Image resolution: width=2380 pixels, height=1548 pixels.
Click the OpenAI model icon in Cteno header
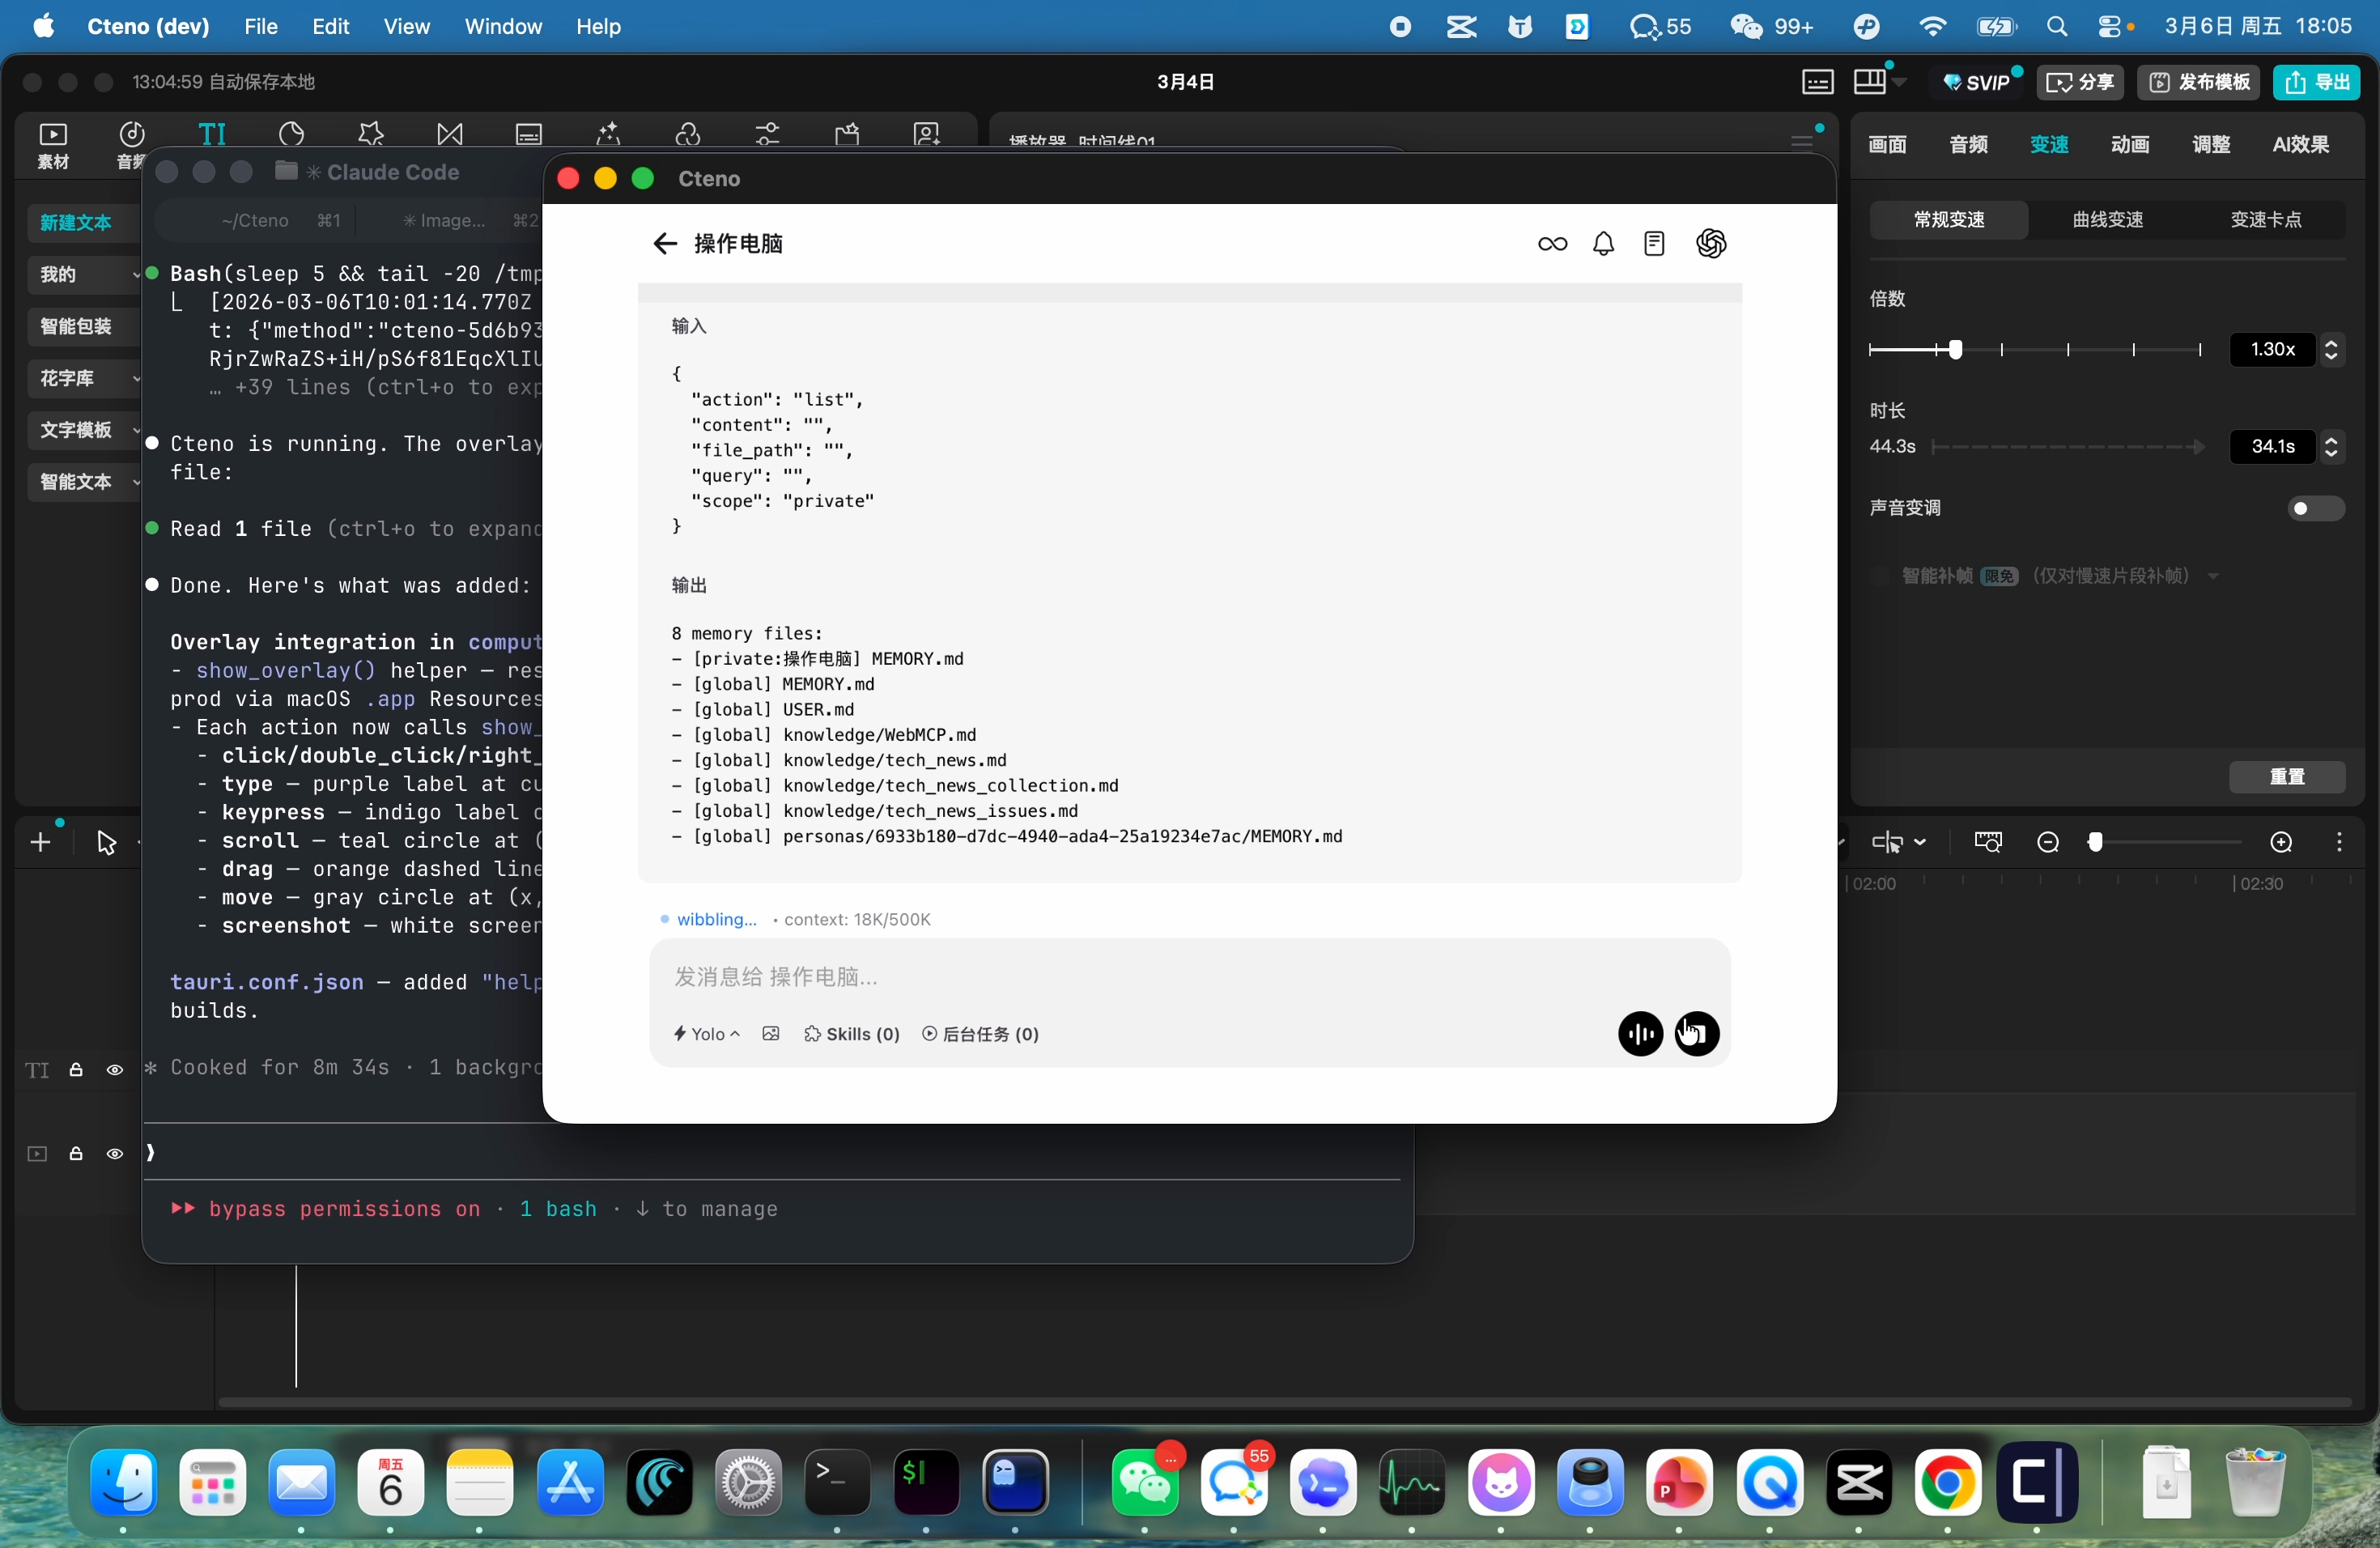point(1711,243)
